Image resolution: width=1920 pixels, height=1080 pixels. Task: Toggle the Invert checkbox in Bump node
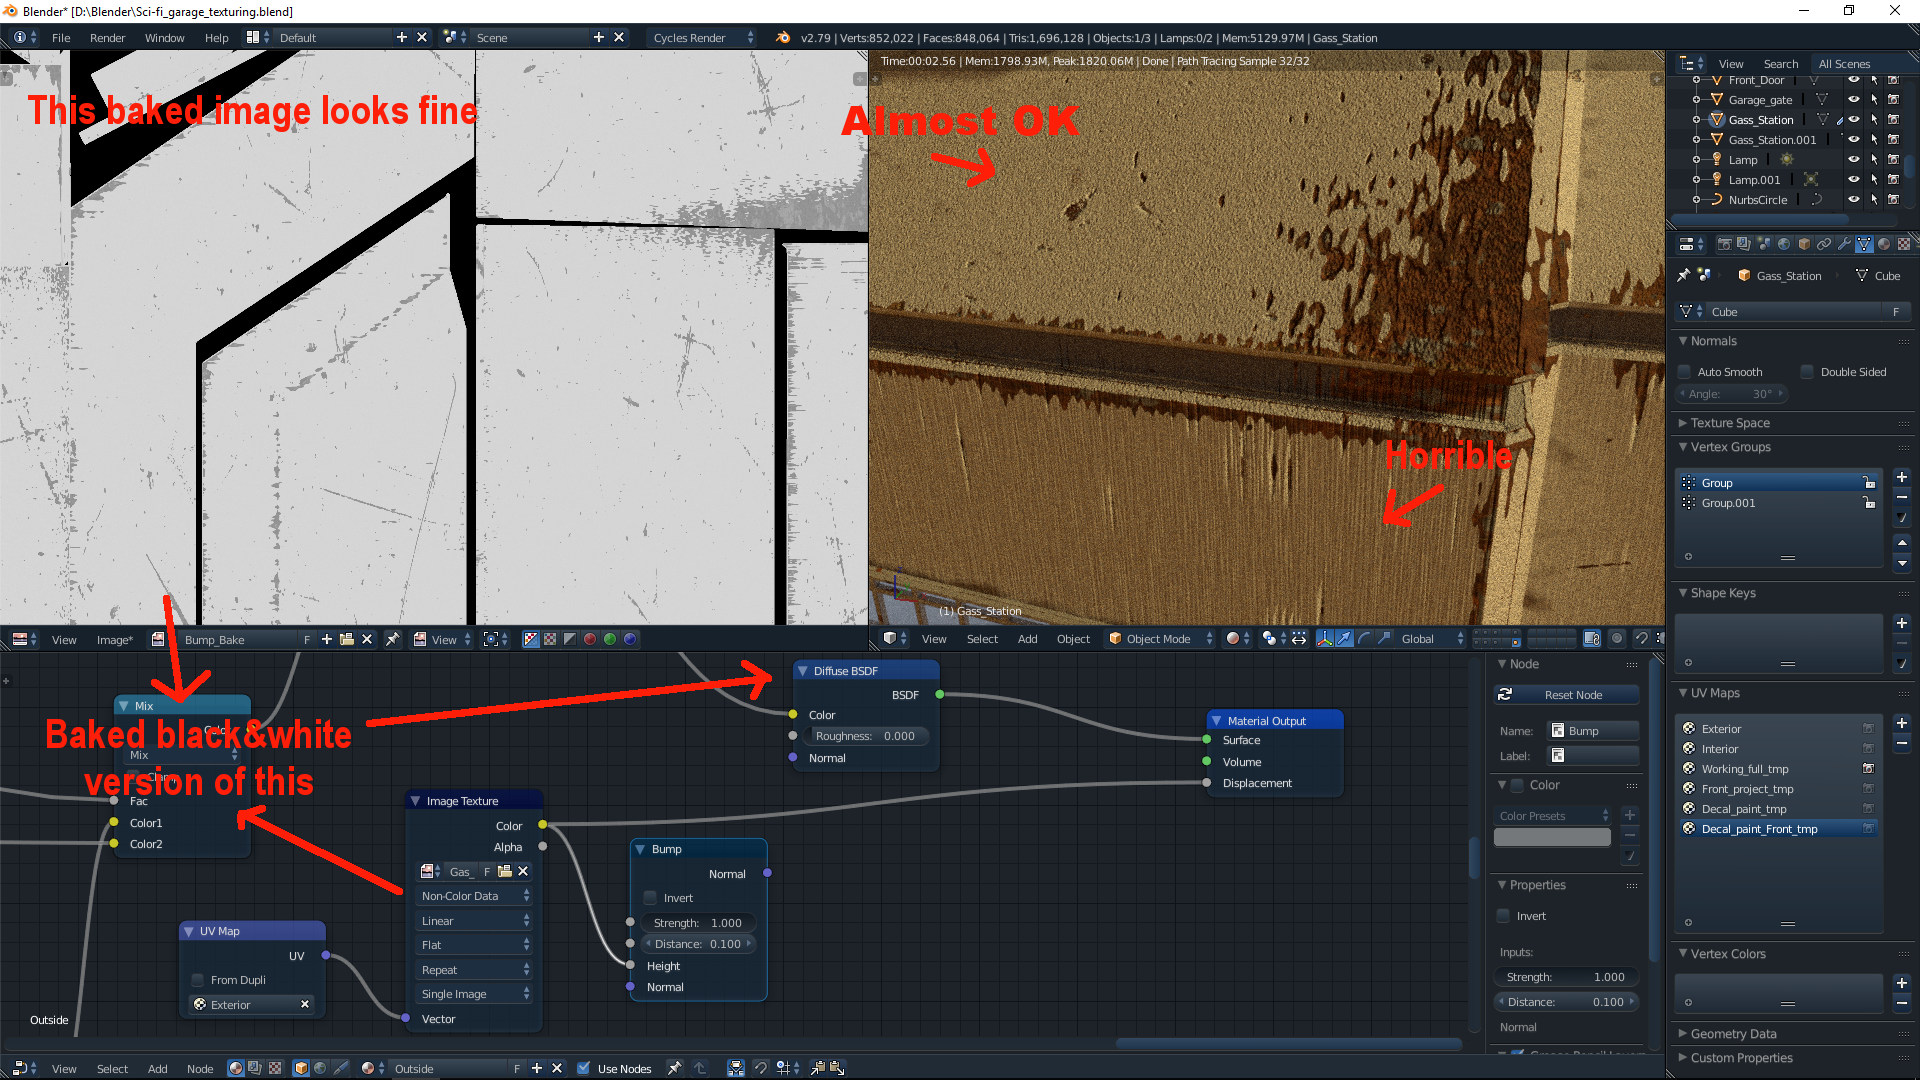651,898
